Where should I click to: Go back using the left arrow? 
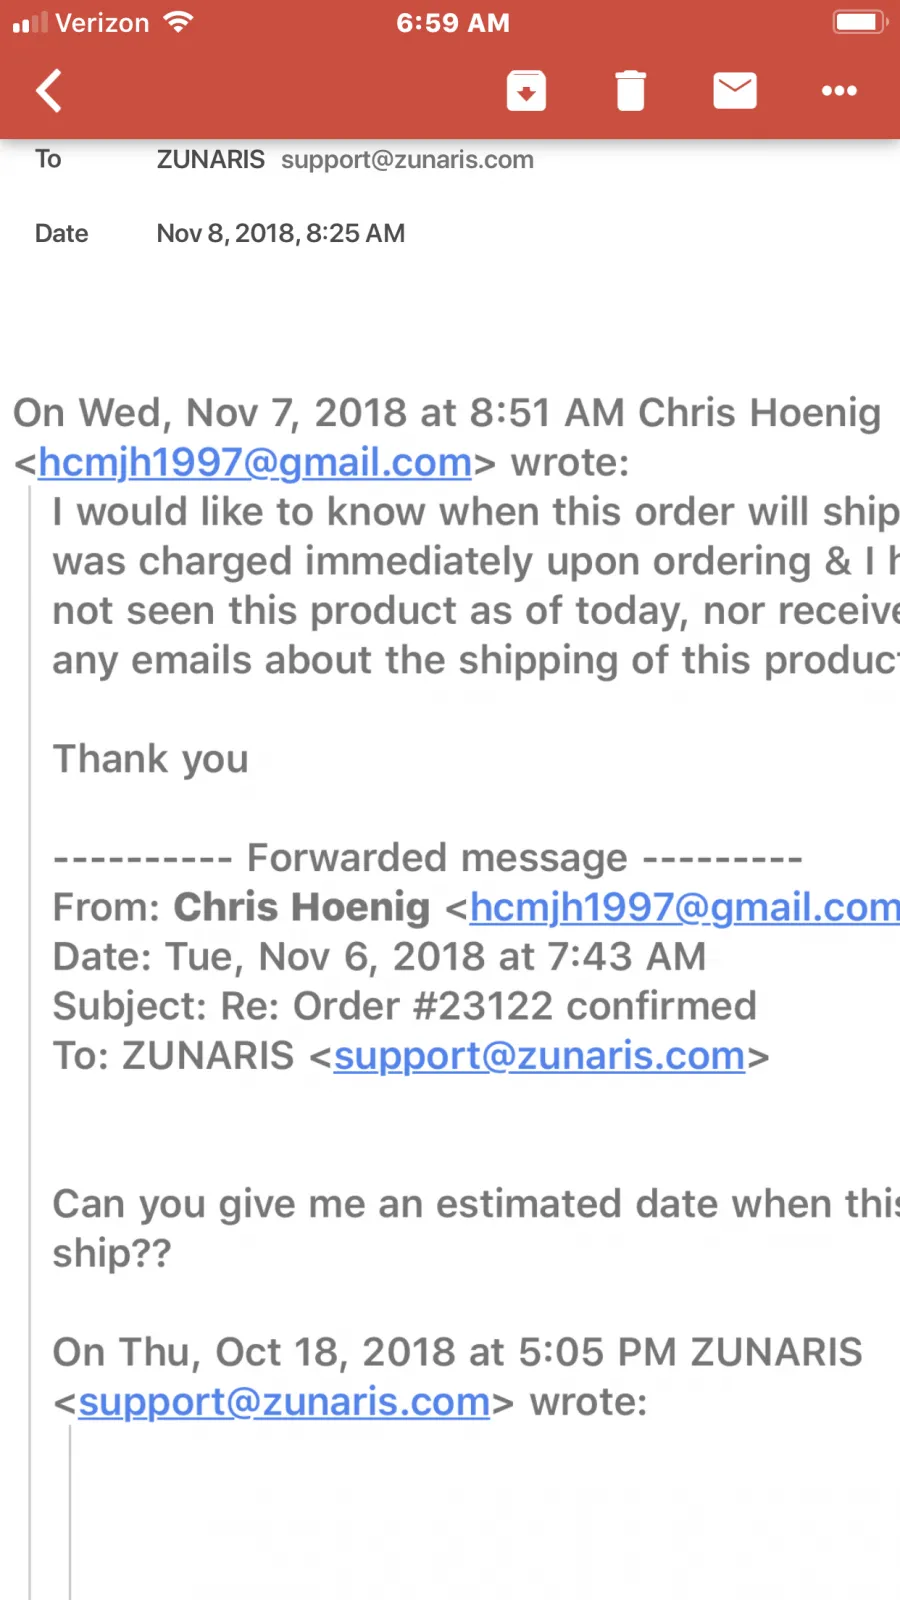pyautogui.click(x=49, y=91)
